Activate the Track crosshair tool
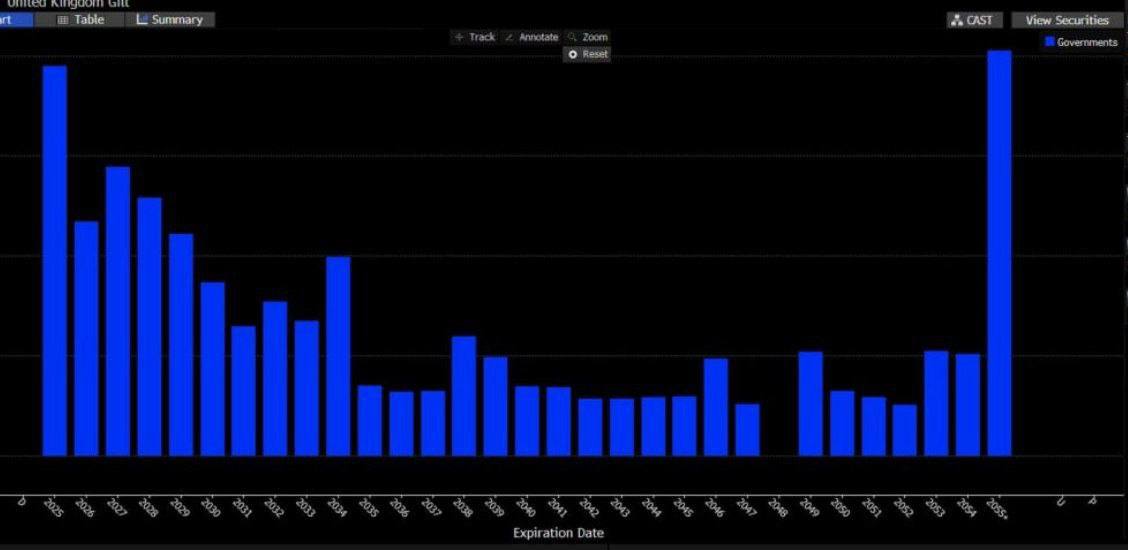 click(x=474, y=37)
